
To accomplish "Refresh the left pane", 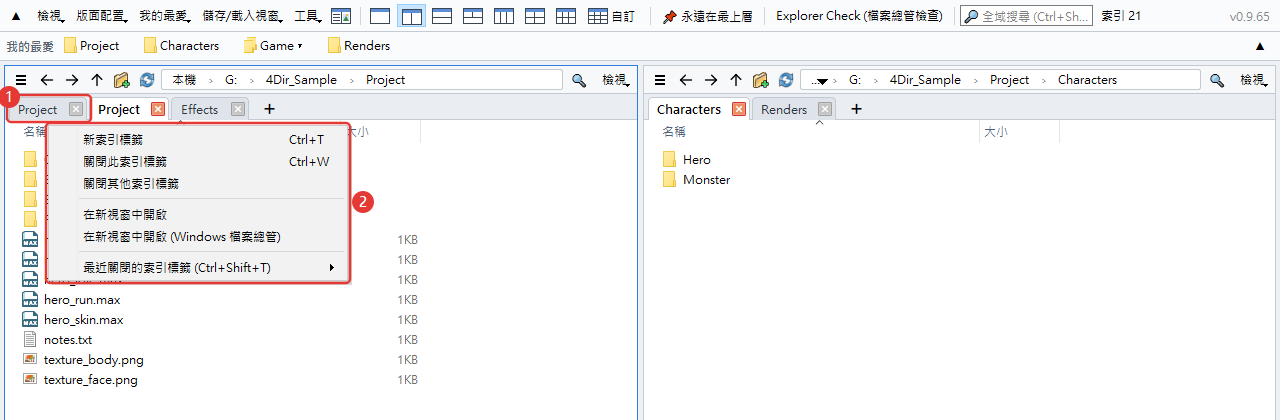I will coord(147,80).
